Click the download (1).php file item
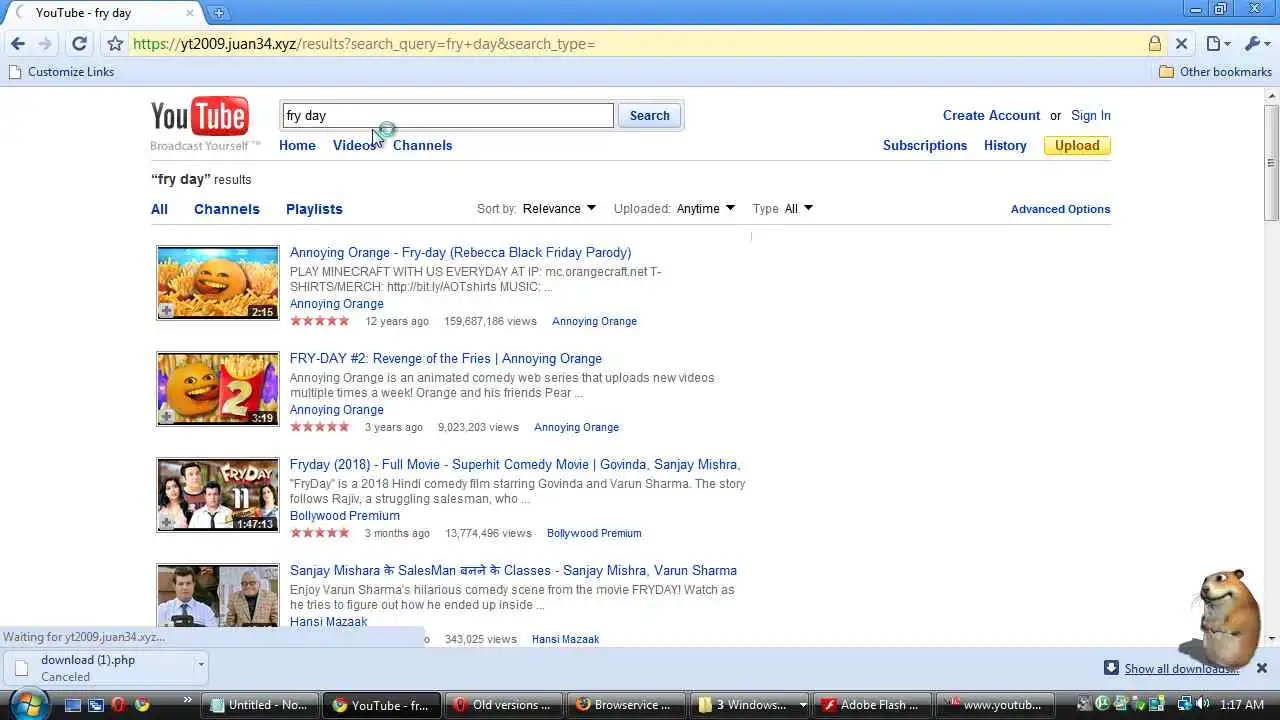The image size is (1280, 720). pyautogui.click(x=100, y=668)
